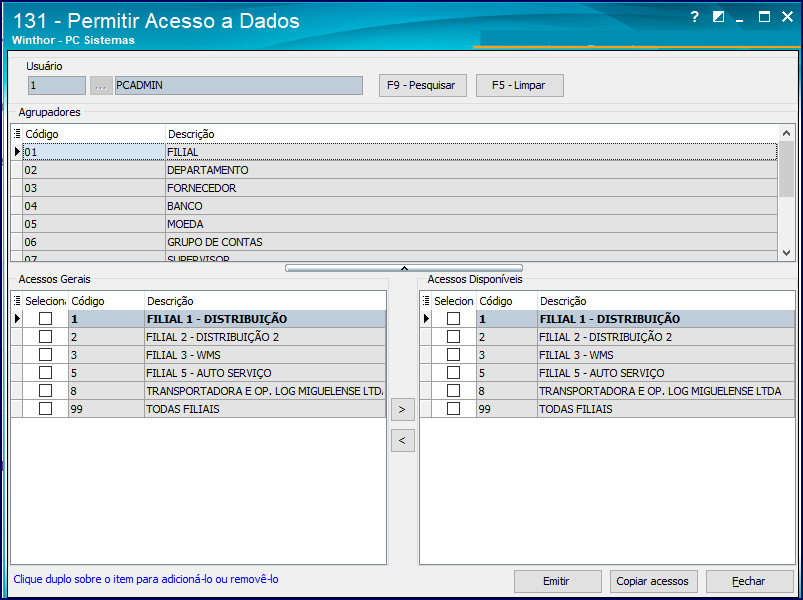Click Descrição header in Acessos Disponíveis
The width and height of the screenshot is (803, 600).
click(666, 301)
